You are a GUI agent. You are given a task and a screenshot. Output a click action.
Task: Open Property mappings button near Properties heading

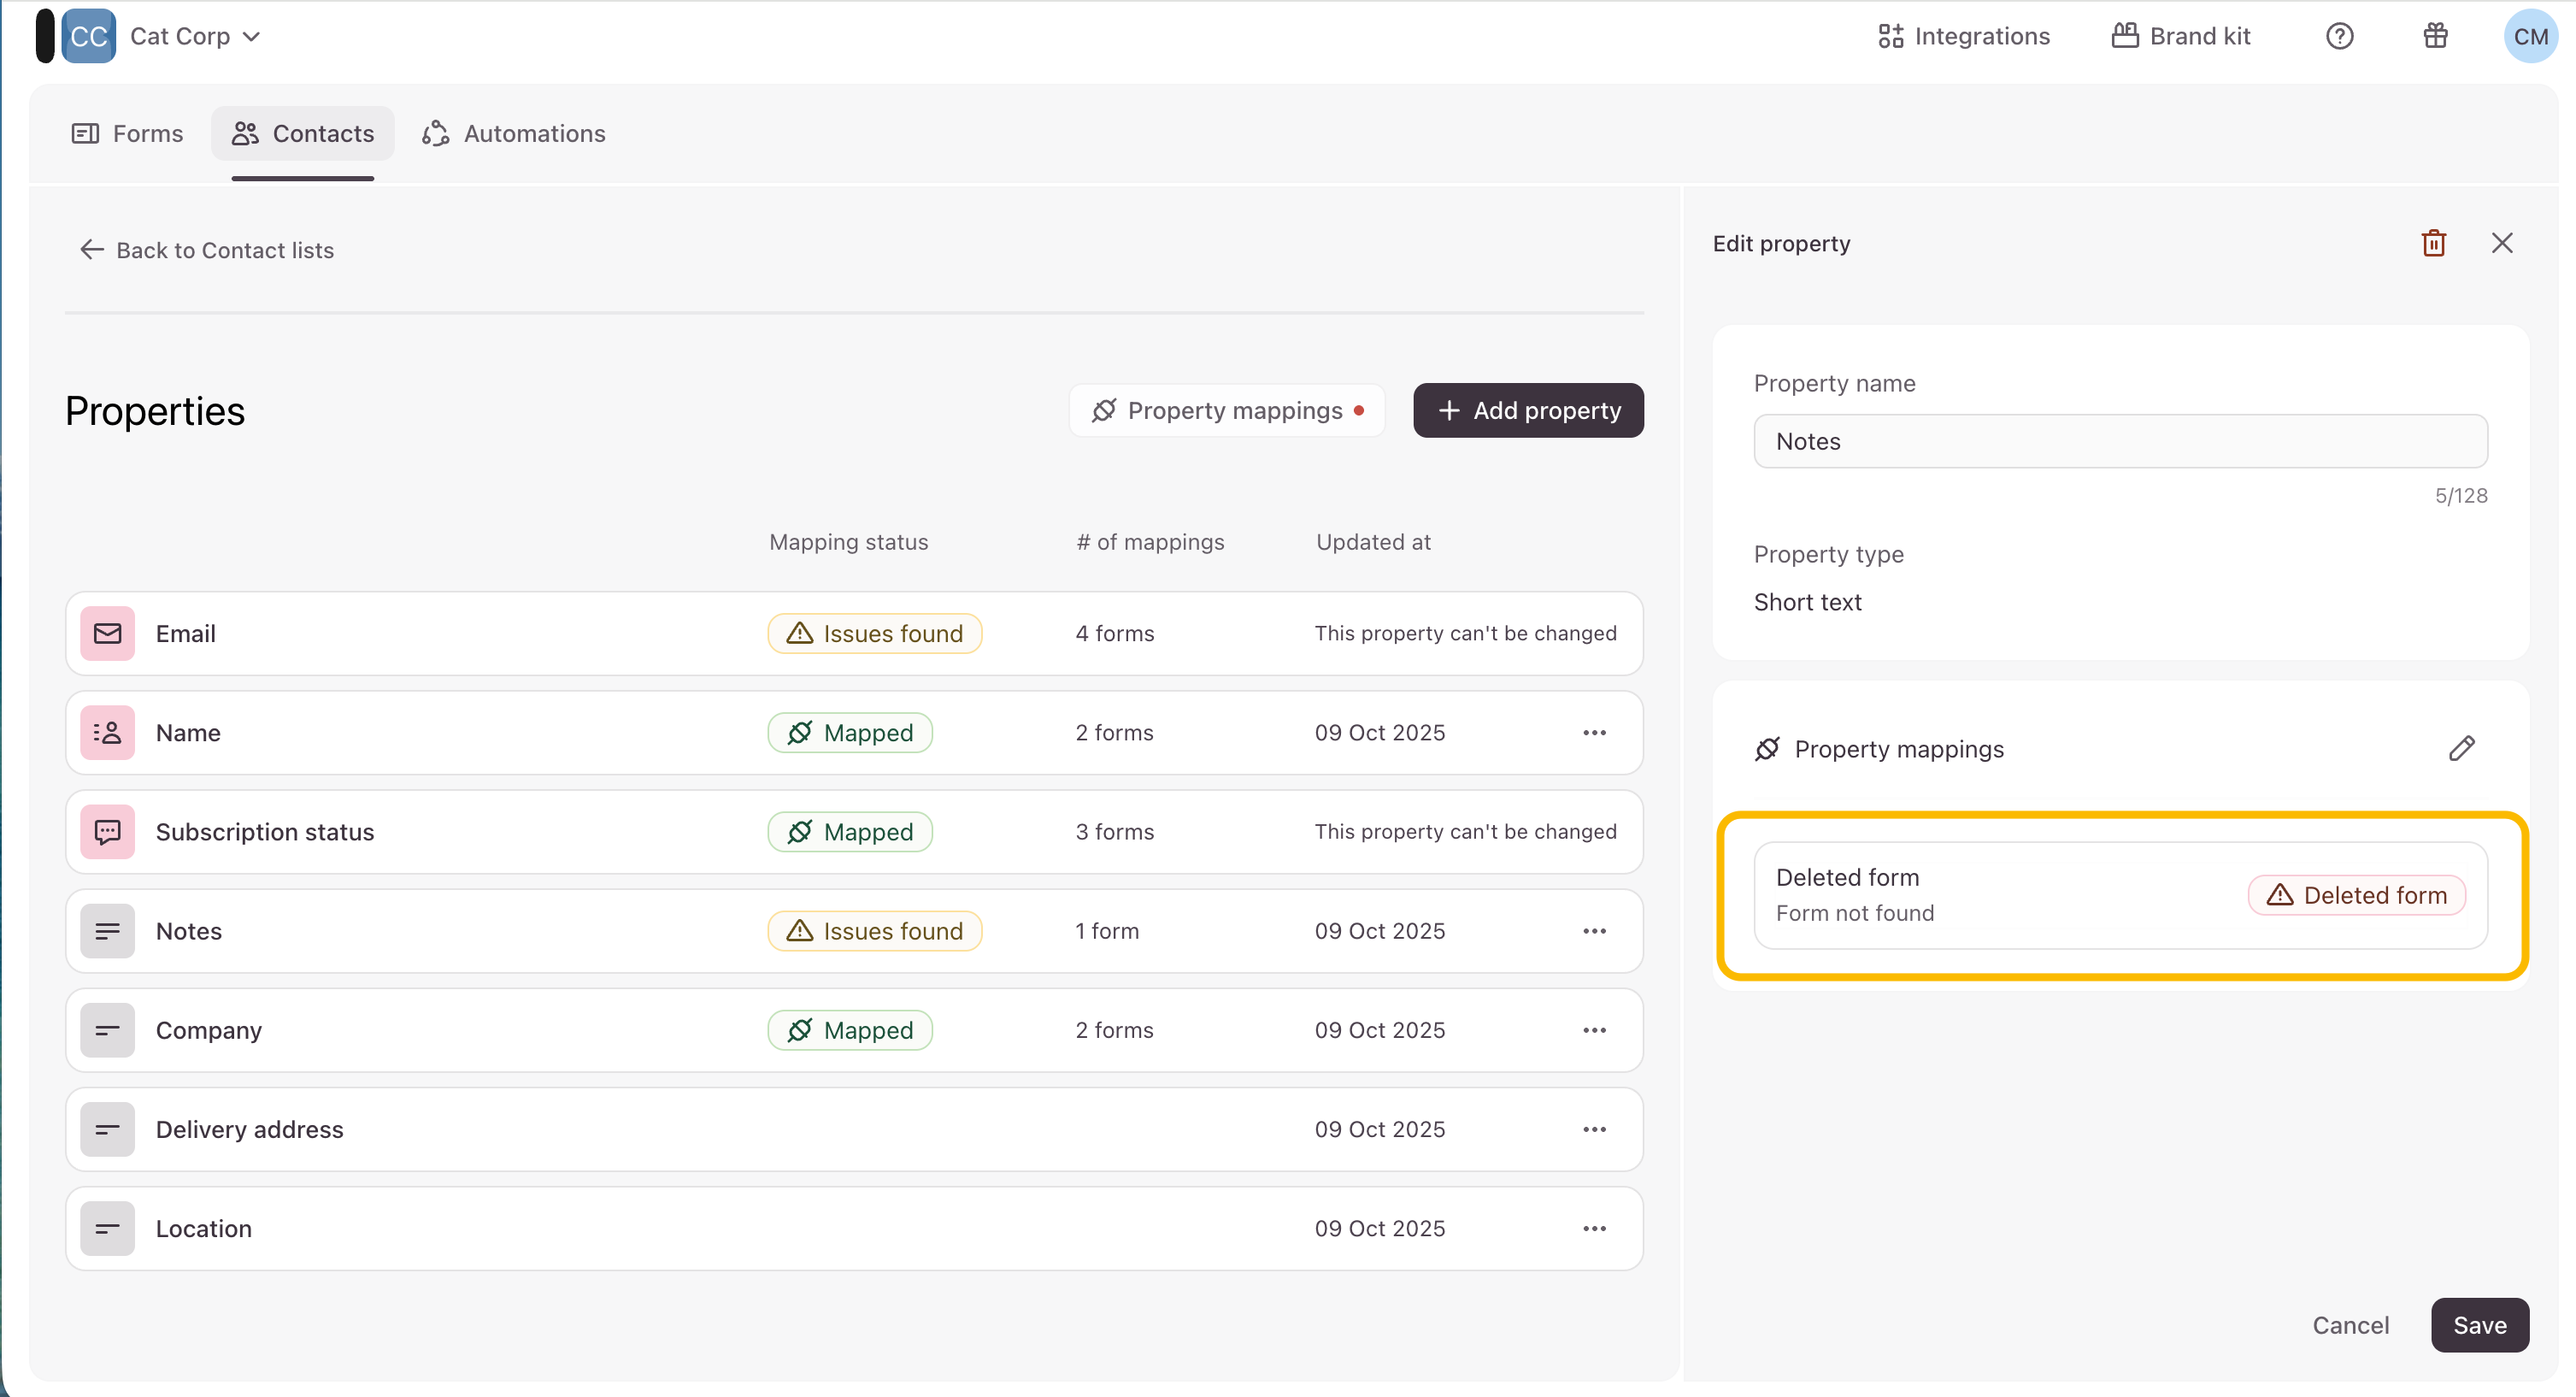pos(1226,410)
